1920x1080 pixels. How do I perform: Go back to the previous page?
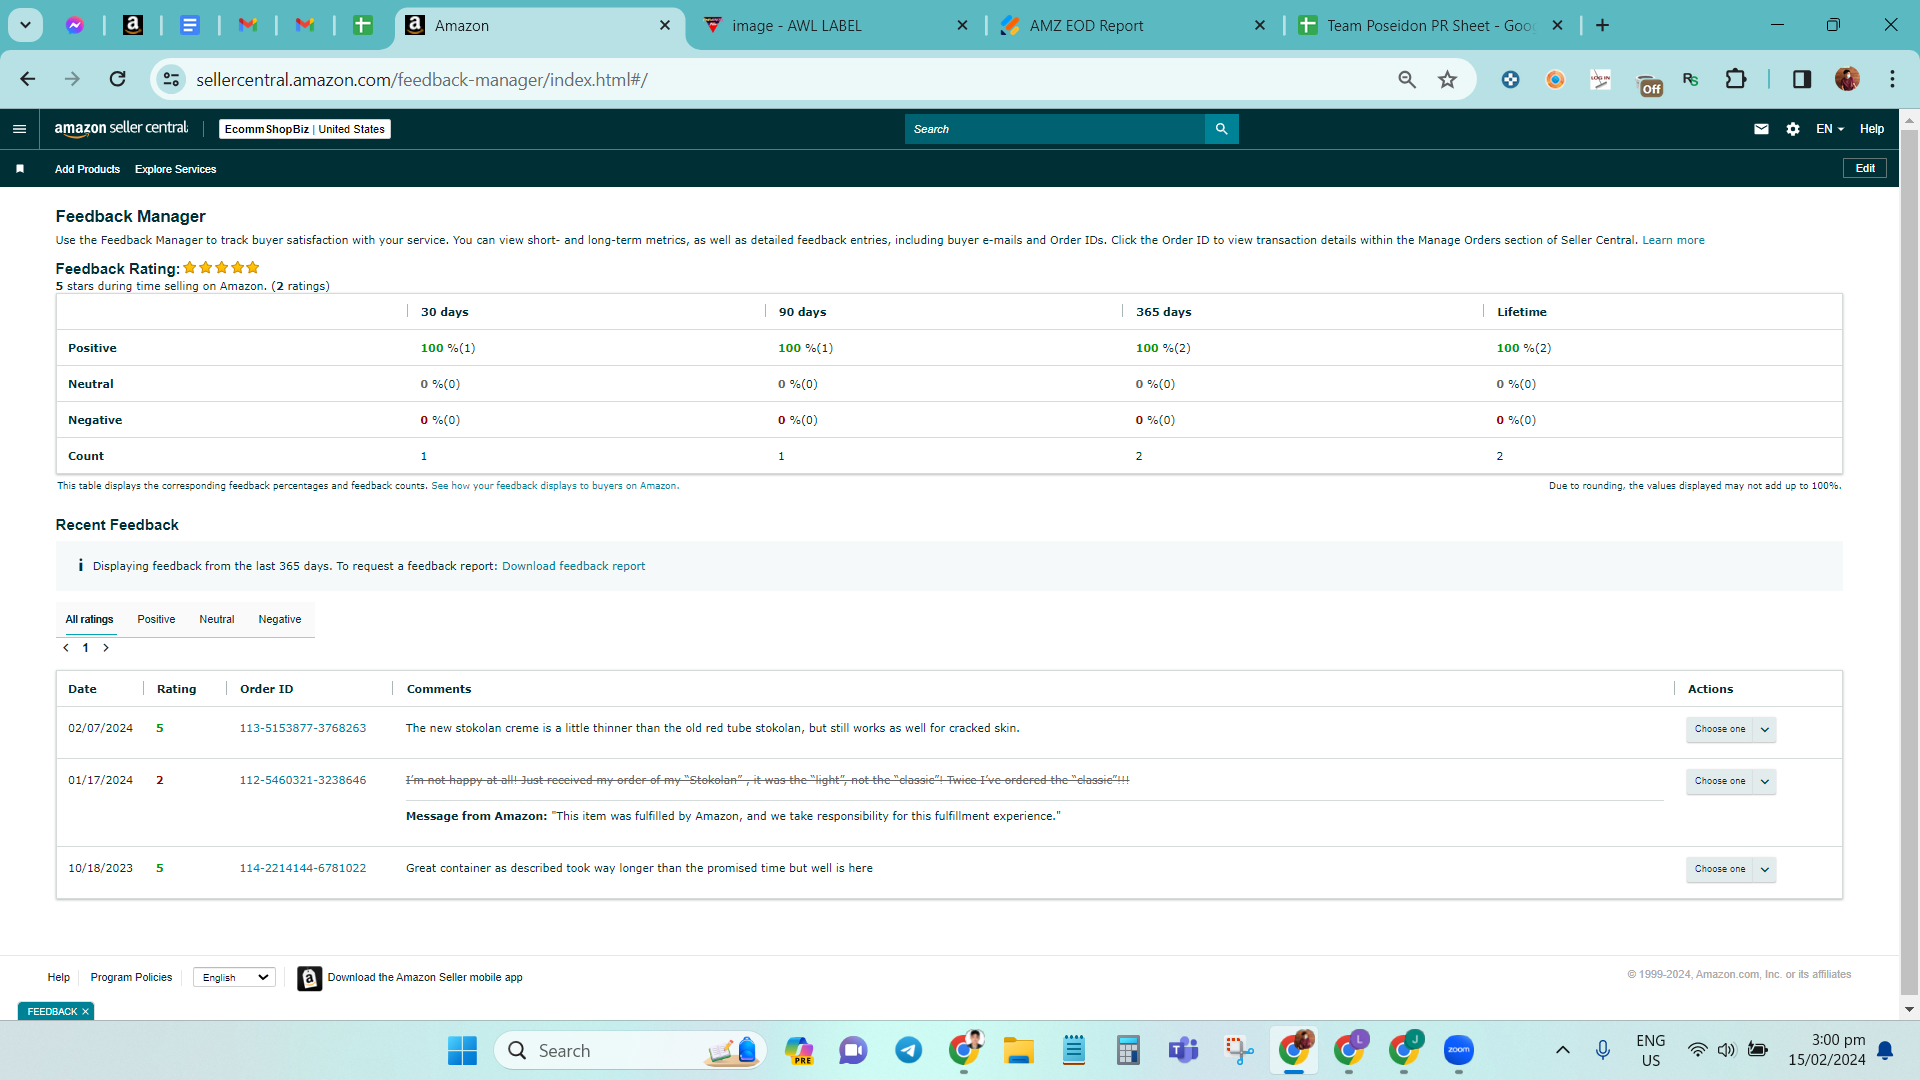click(27, 79)
